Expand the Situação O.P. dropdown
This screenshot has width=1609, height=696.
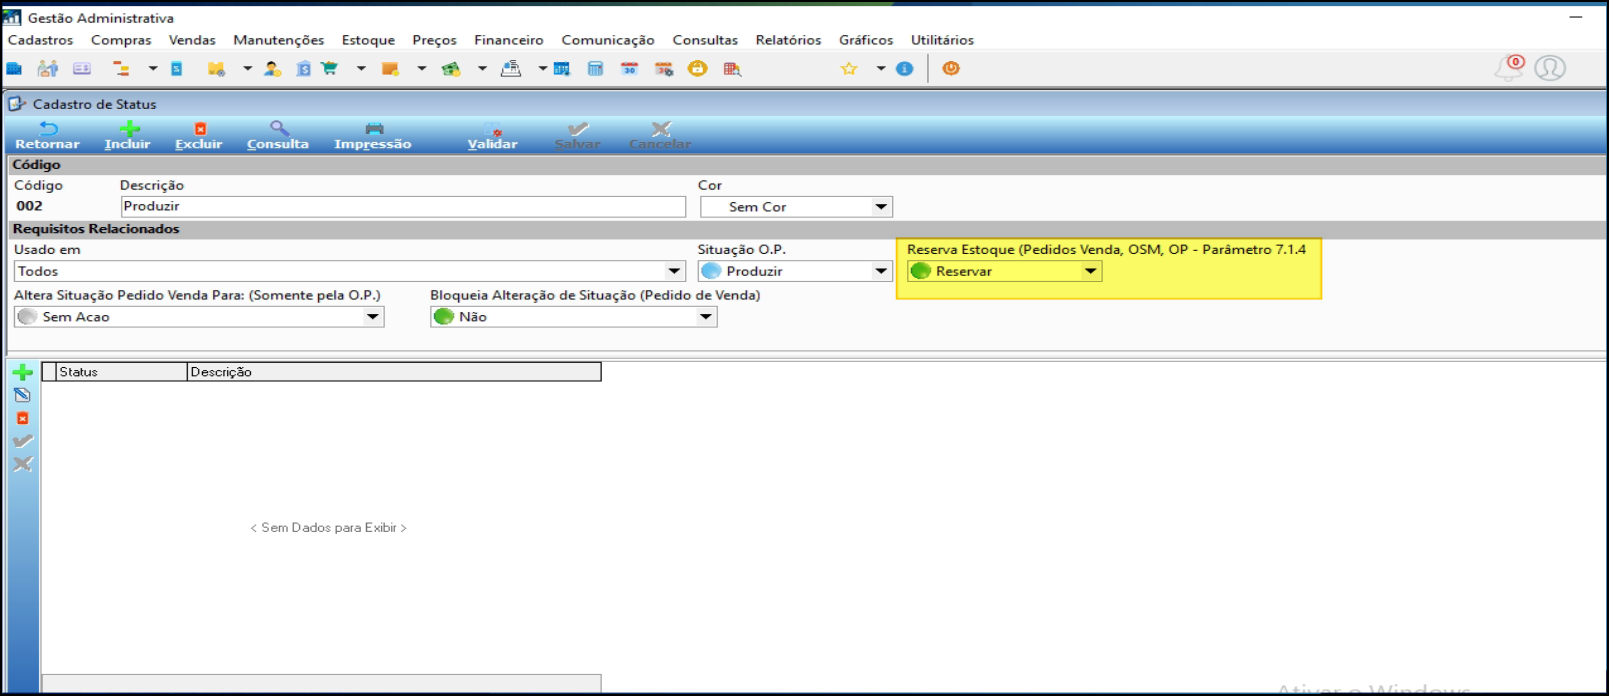[881, 271]
